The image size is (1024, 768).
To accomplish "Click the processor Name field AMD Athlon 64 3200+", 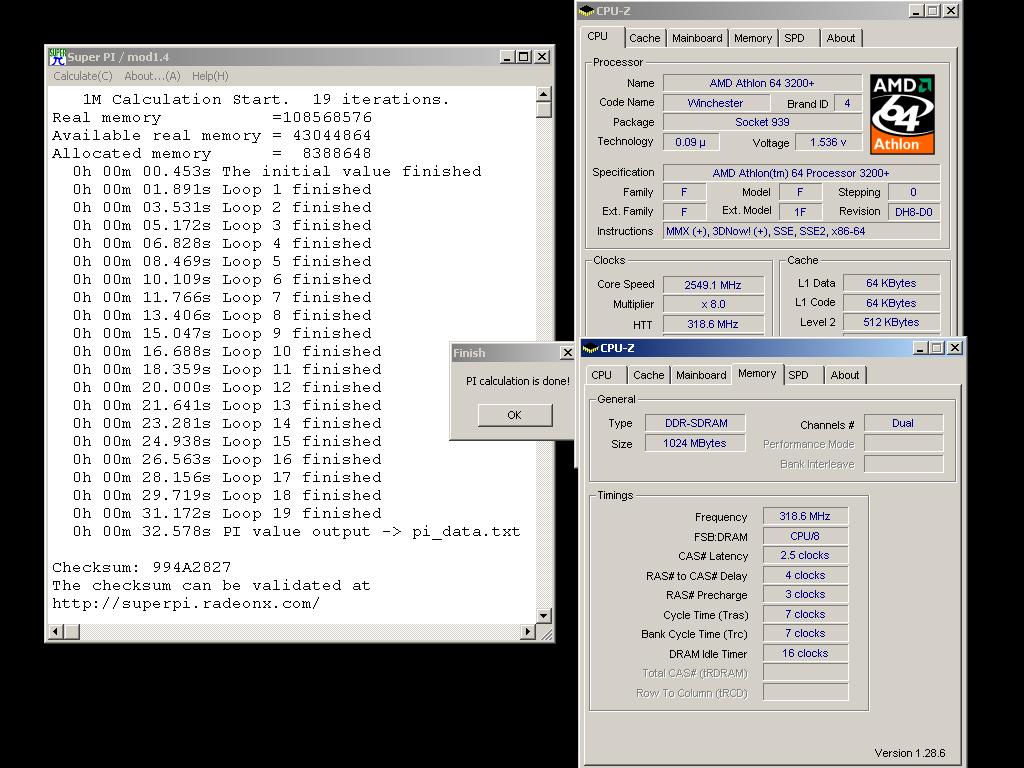I will (762, 83).
